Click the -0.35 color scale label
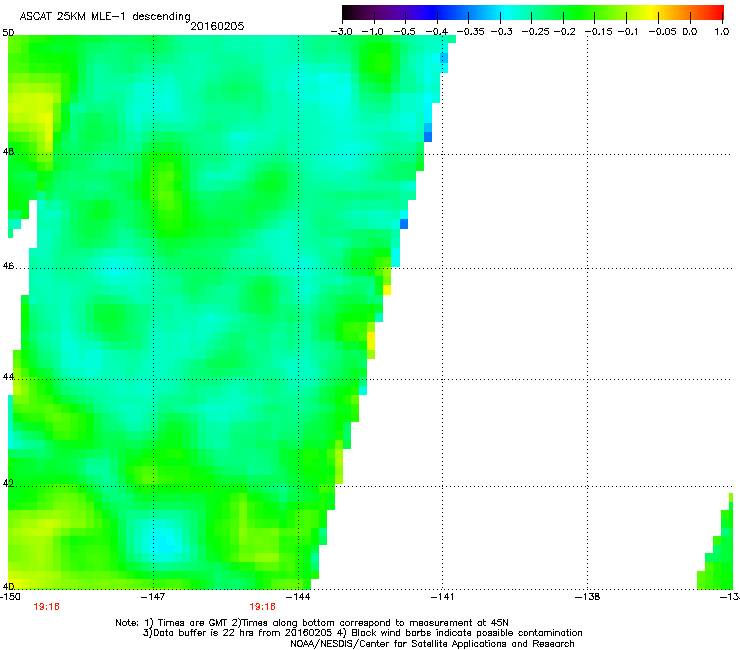740x650 pixels. tap(471, 32)
